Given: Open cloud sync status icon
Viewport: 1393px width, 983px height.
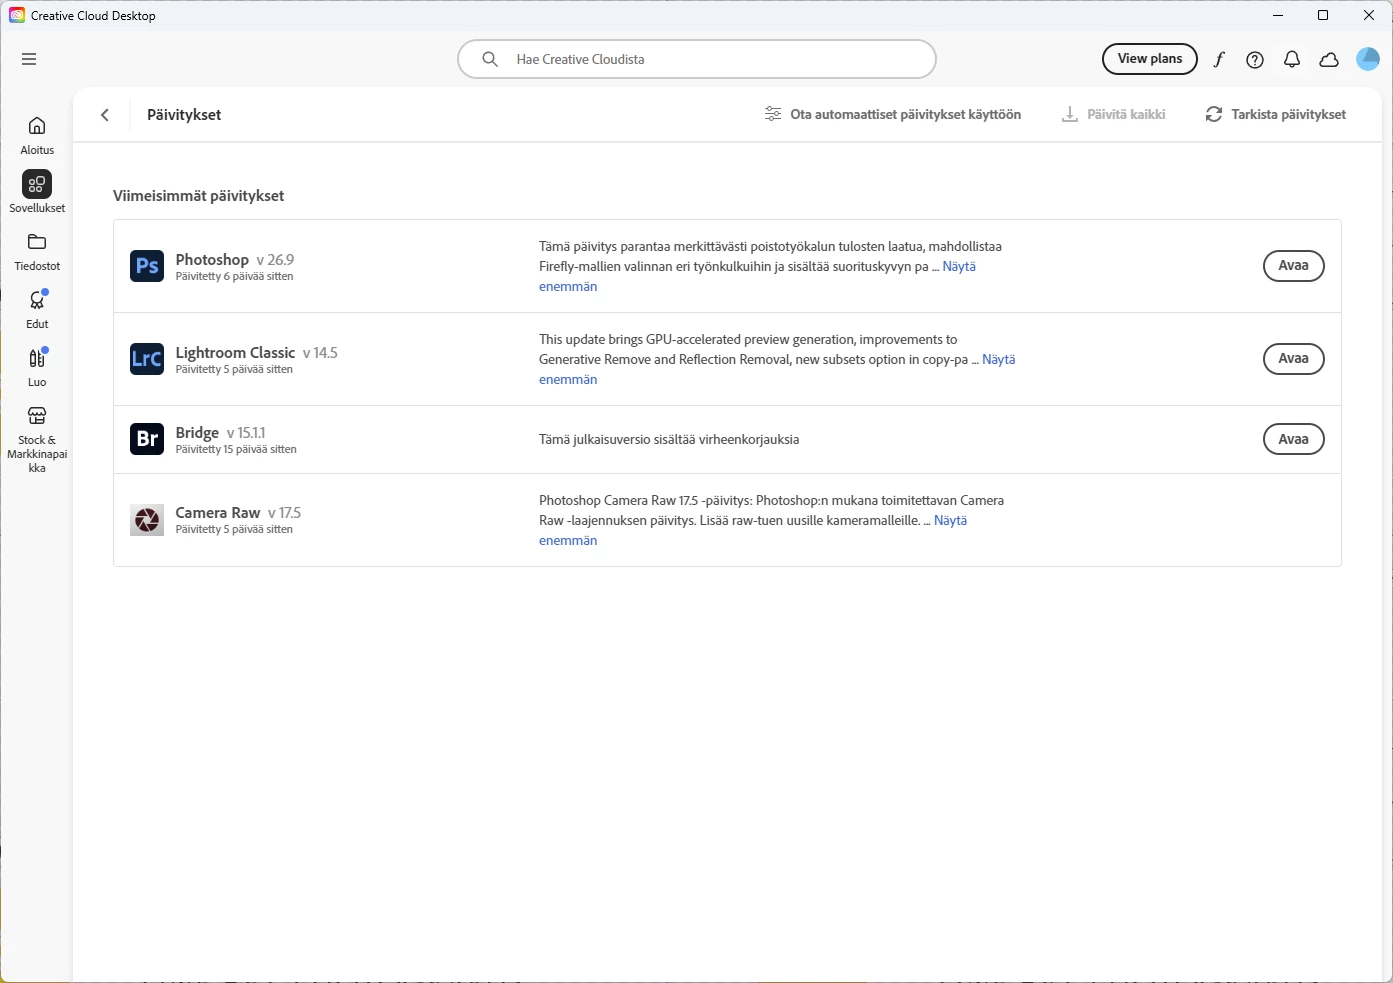Looking at the screenshot, I should click(1329, 60).
